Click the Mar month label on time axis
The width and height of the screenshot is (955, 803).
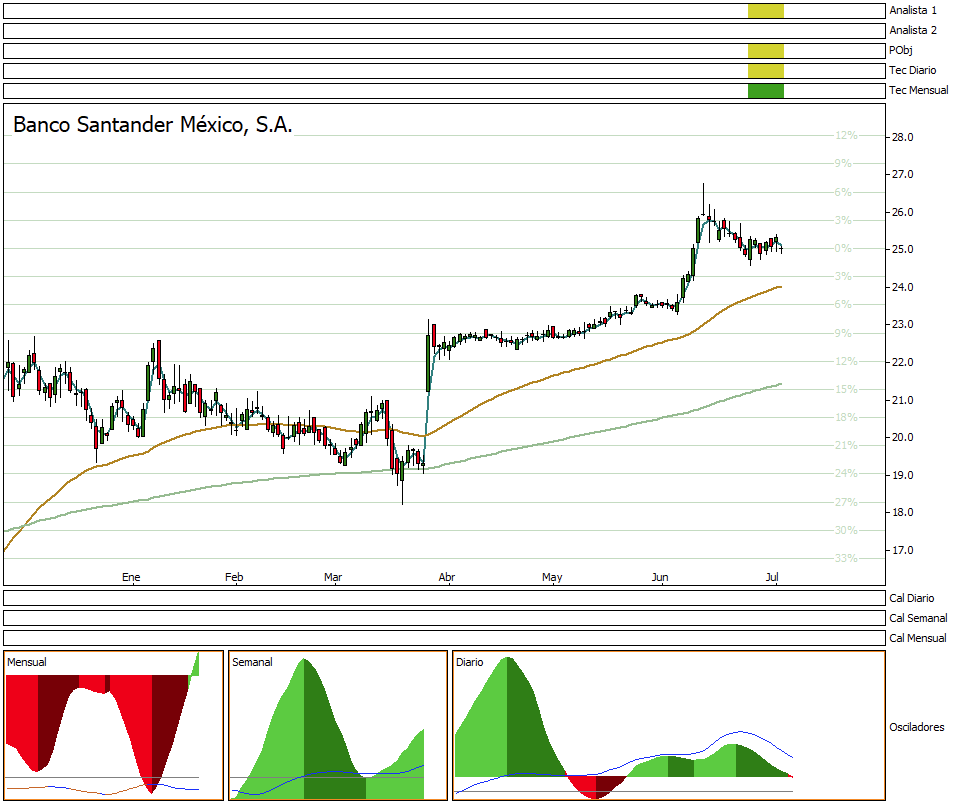click(x=333, y=577)
